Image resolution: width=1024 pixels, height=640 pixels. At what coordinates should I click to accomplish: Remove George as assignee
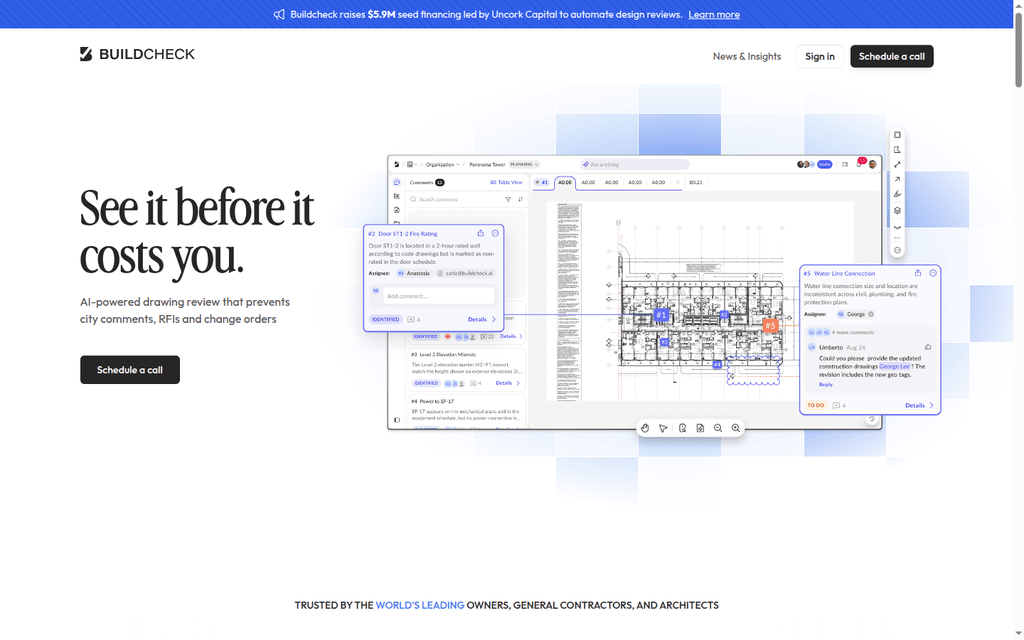point(871,314)
